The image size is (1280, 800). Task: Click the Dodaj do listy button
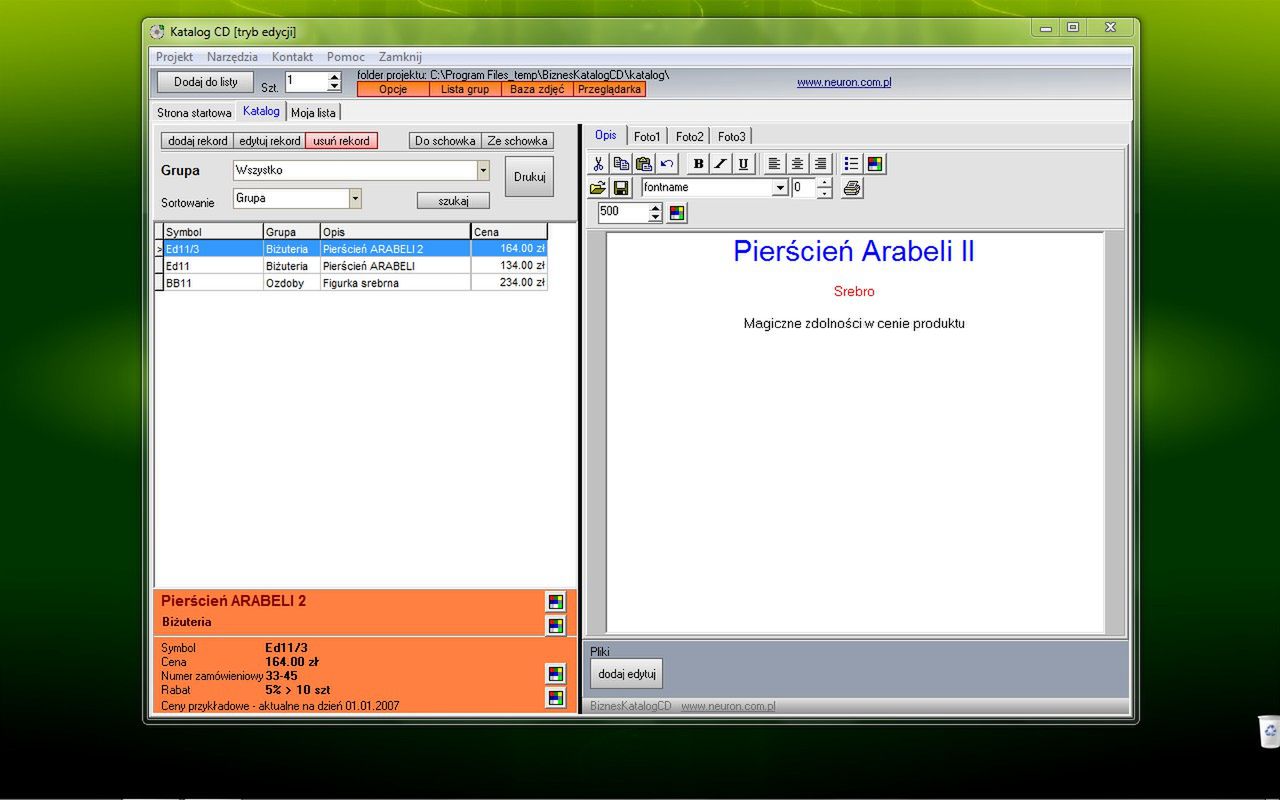[206, 82]
